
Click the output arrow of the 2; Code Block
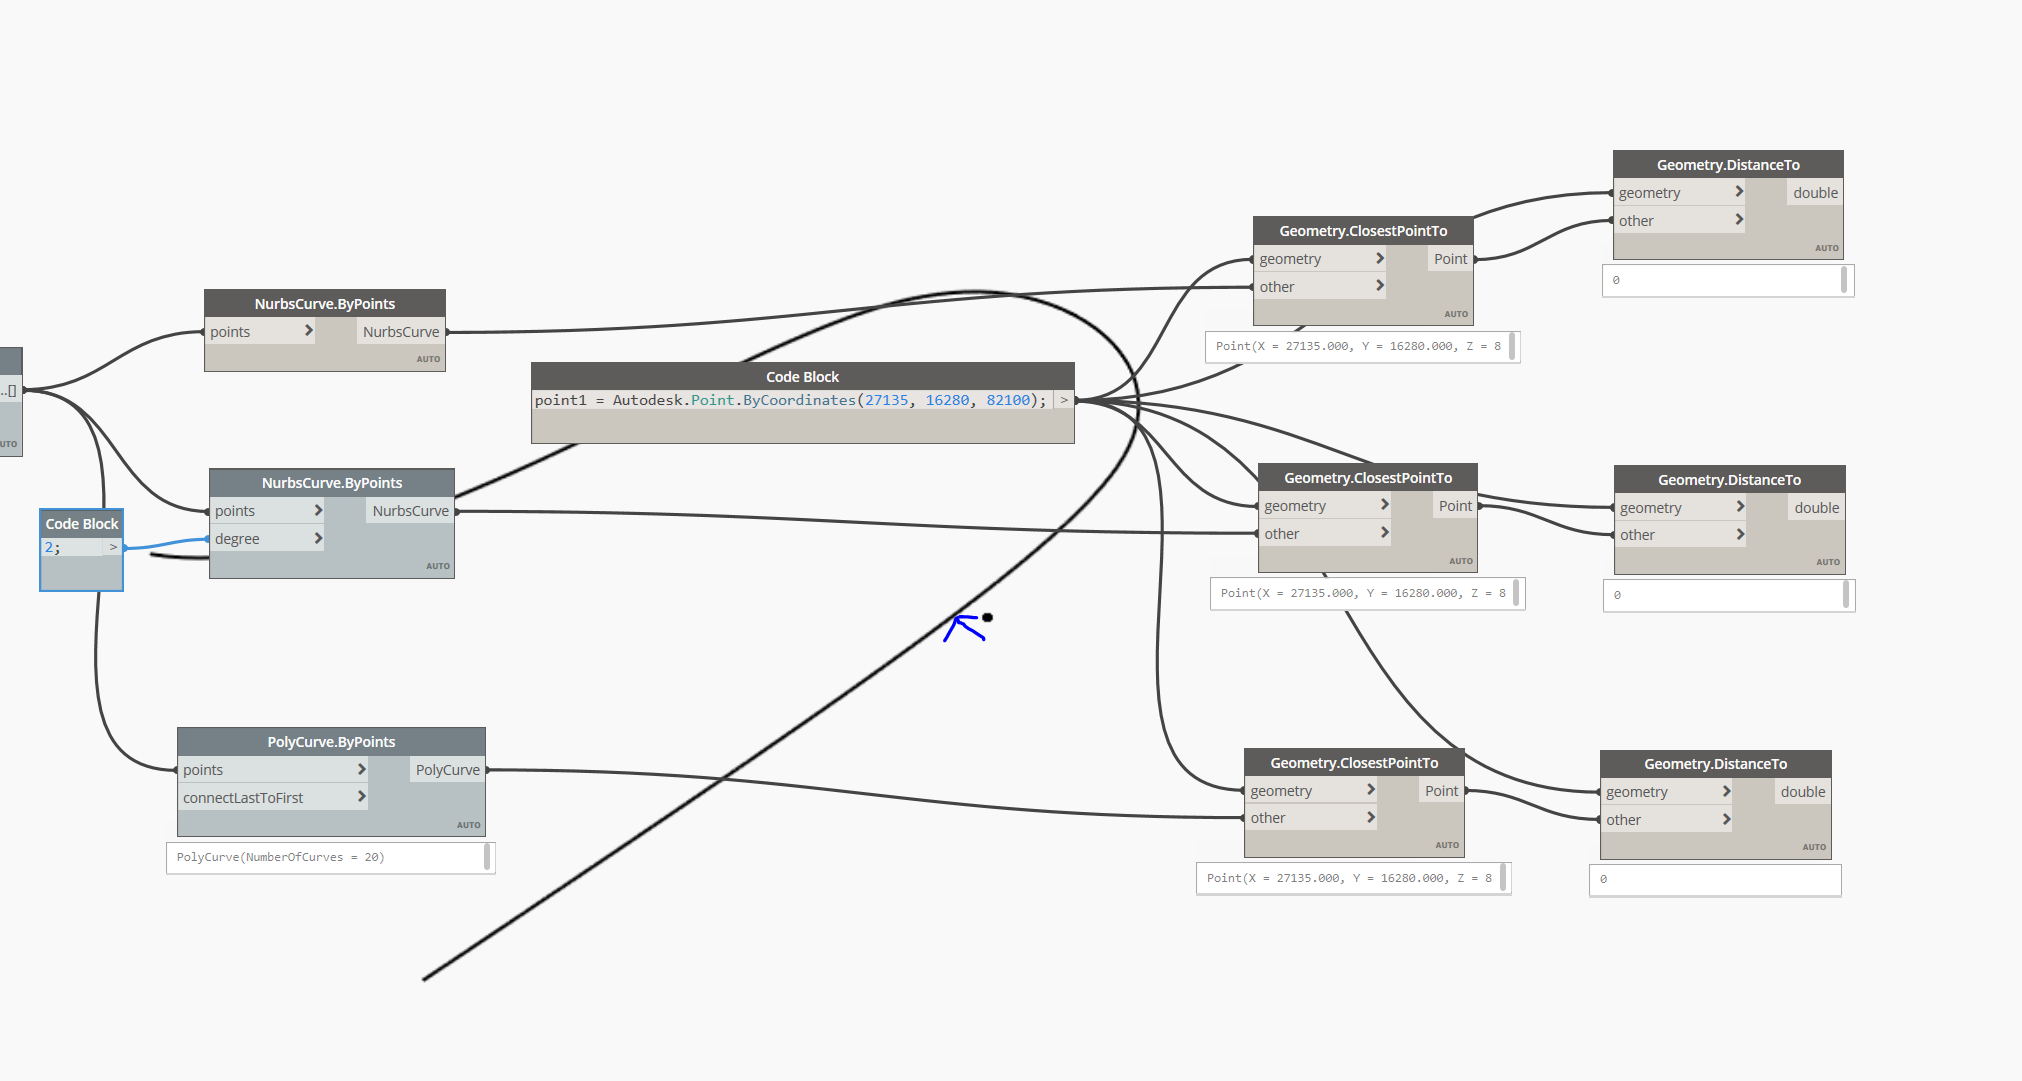click(113, 547)
